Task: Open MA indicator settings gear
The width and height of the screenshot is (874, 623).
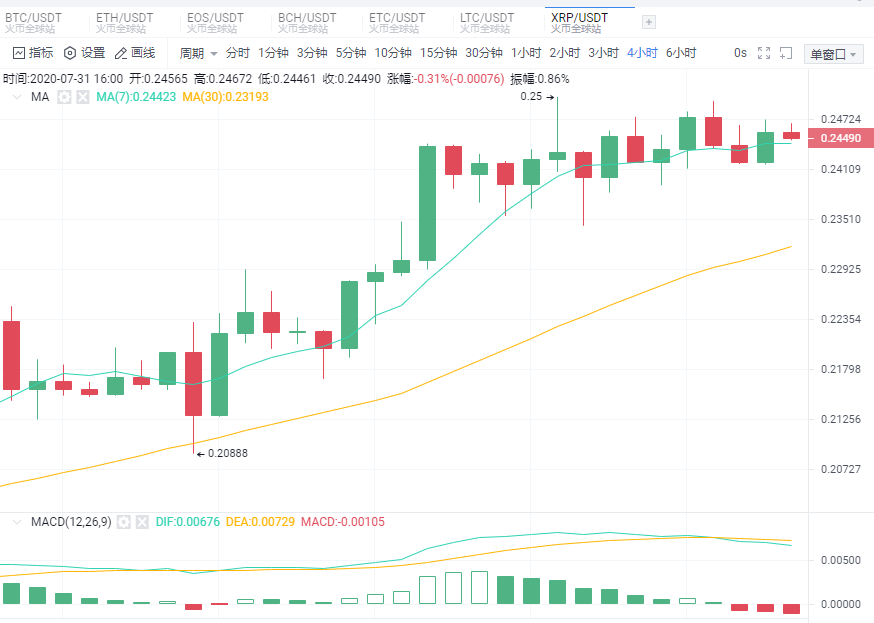Action: 65,97
